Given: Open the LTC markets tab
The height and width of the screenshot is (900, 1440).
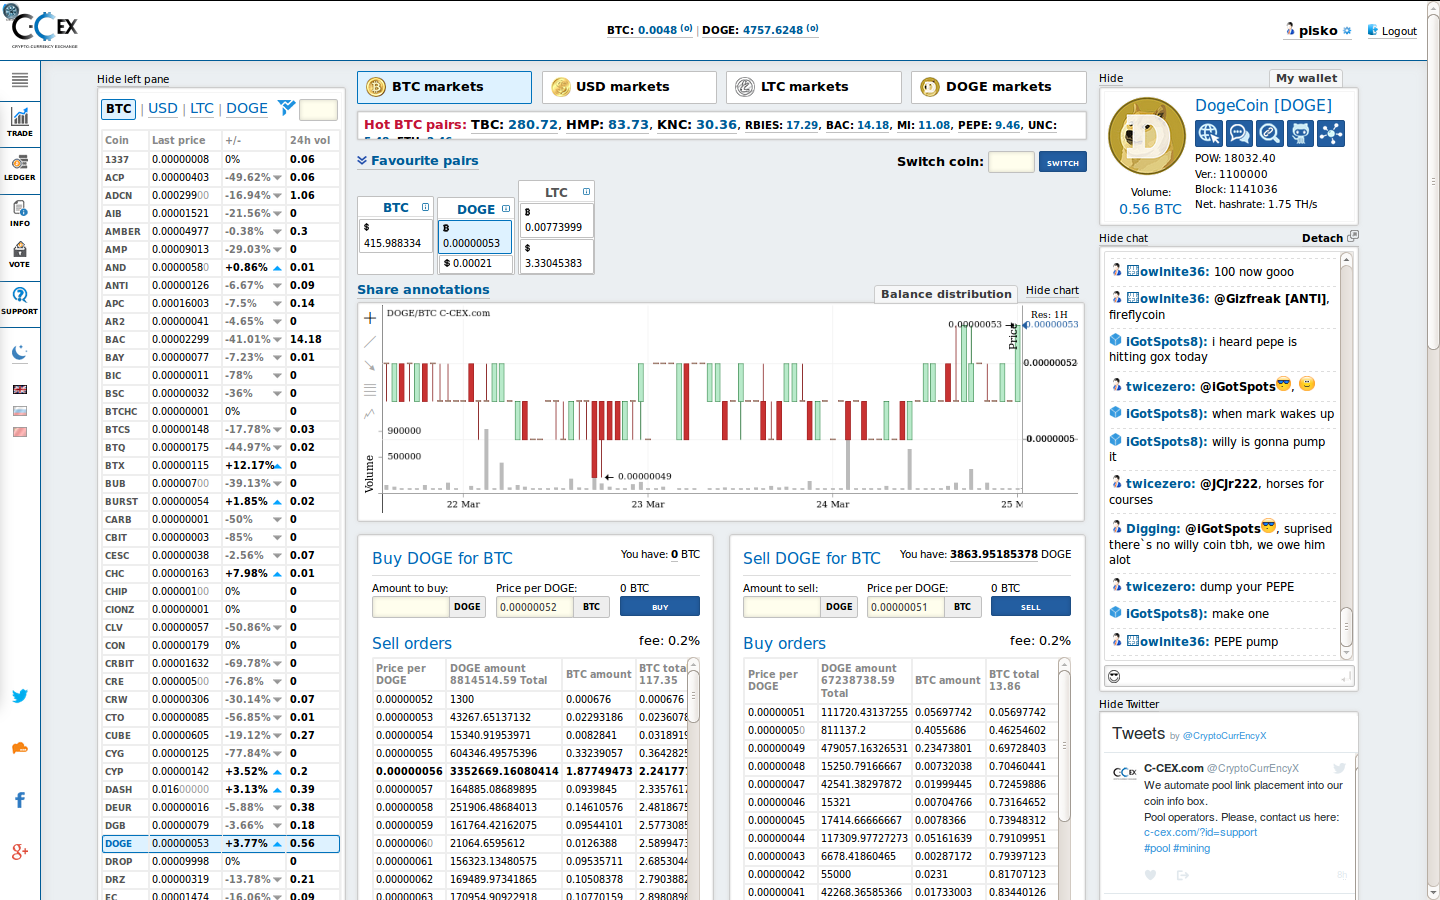Looking at the screenshot, I should [814, 87].
